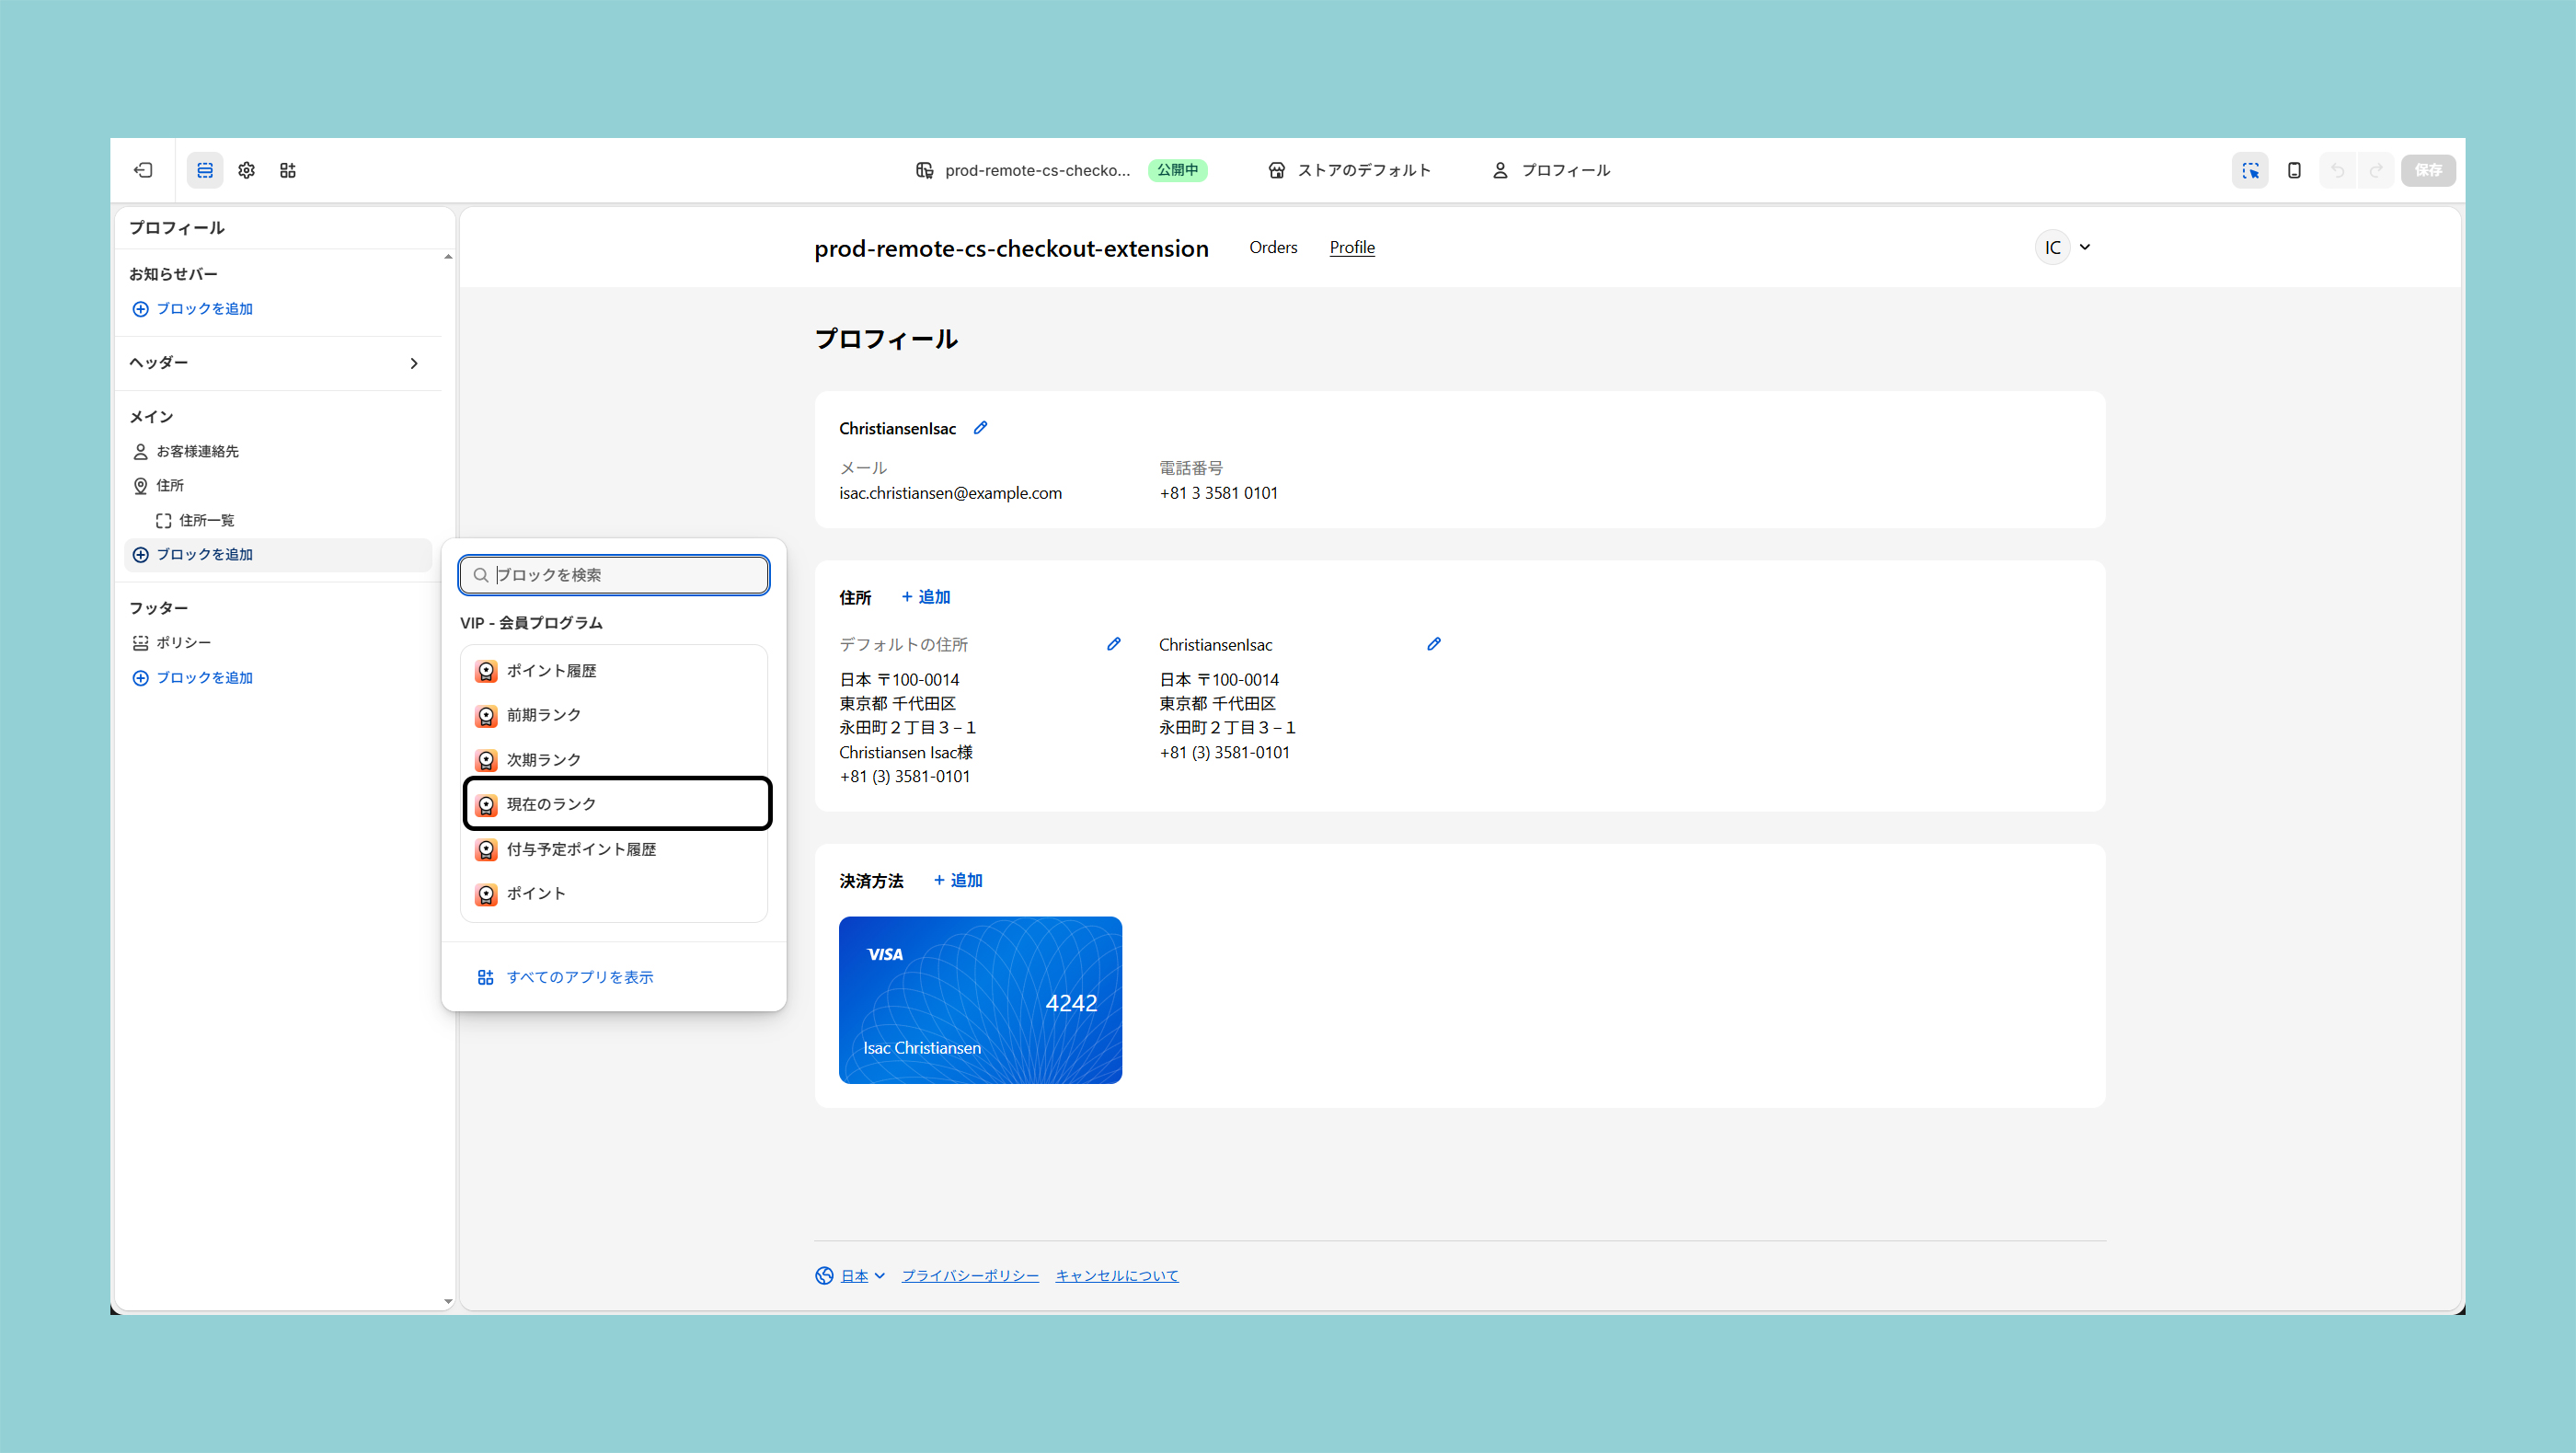The height and width of the screenshot is (1453, 2576).
Task: Edit the default address pencil icon
Action: [x=1113, y=644]
